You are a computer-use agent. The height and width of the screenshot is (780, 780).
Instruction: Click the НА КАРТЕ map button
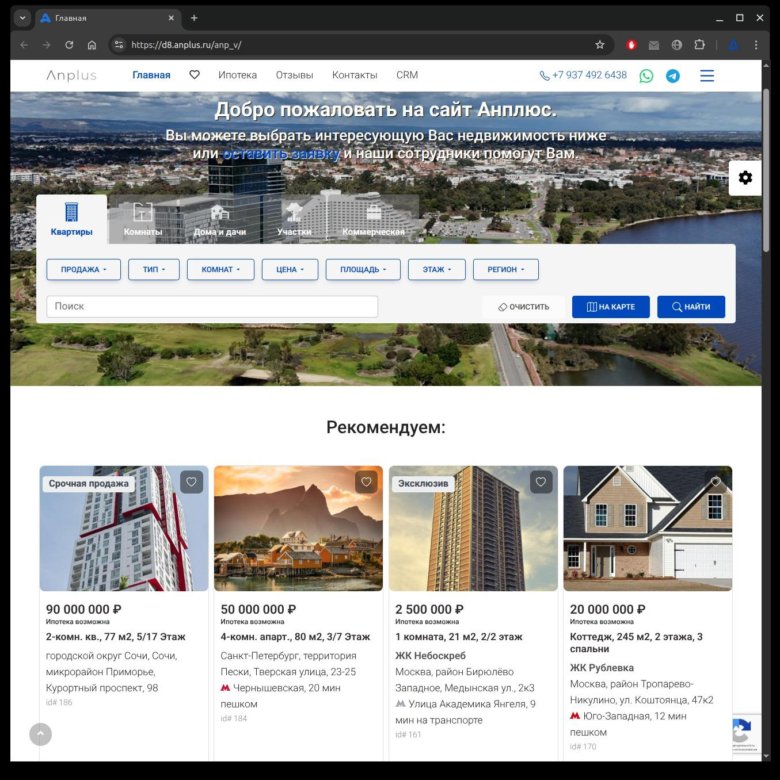click(x=610, y=307)
